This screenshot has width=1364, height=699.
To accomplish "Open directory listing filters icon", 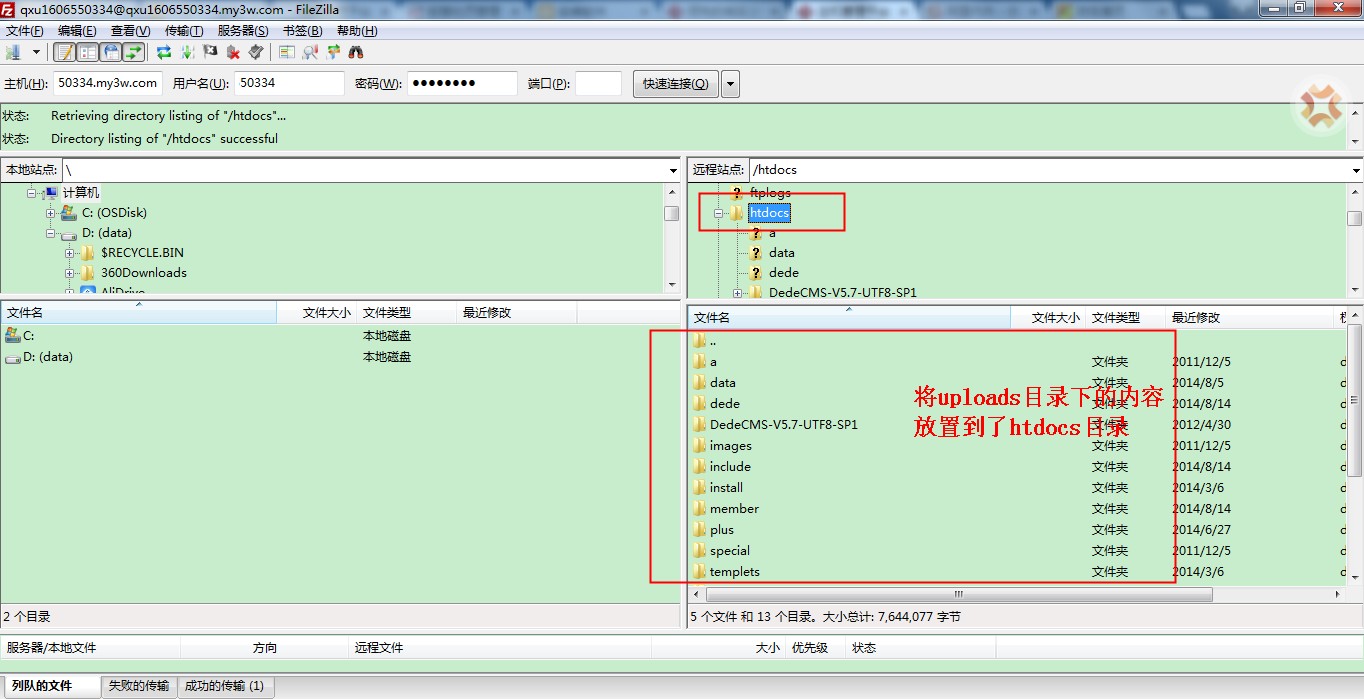I will tap(287, 52).
